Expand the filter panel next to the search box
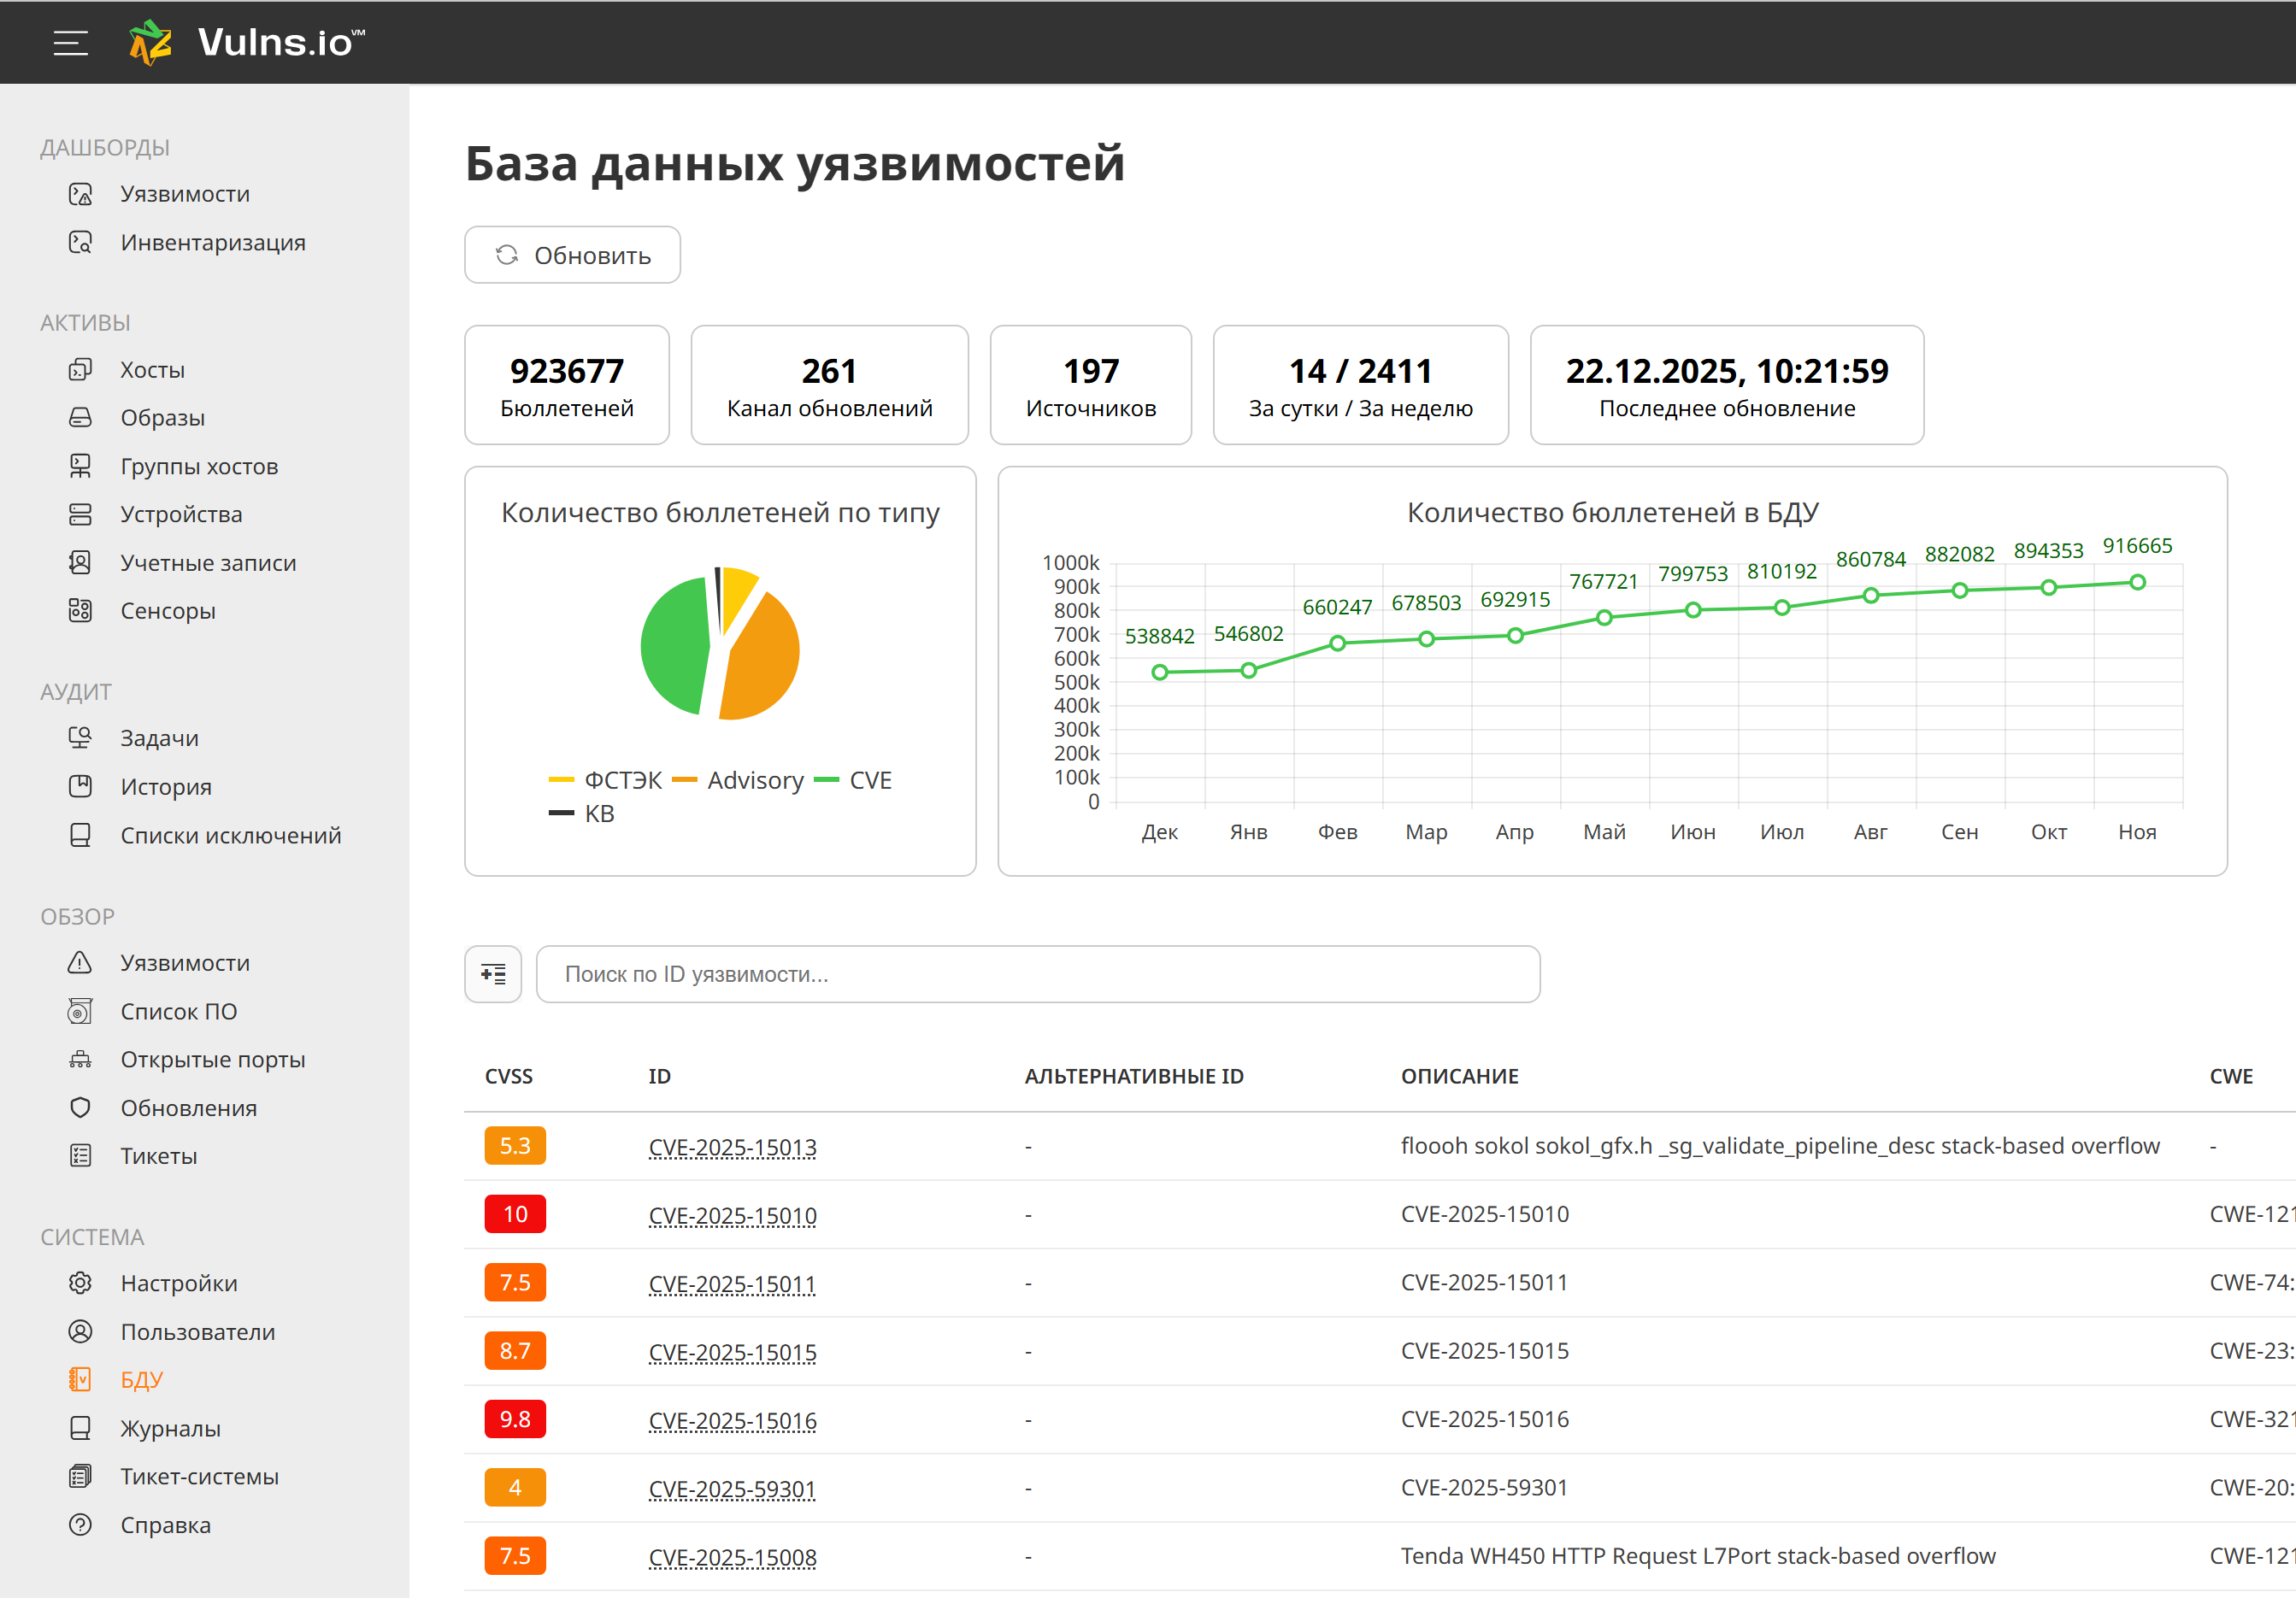 pos(493,974)
